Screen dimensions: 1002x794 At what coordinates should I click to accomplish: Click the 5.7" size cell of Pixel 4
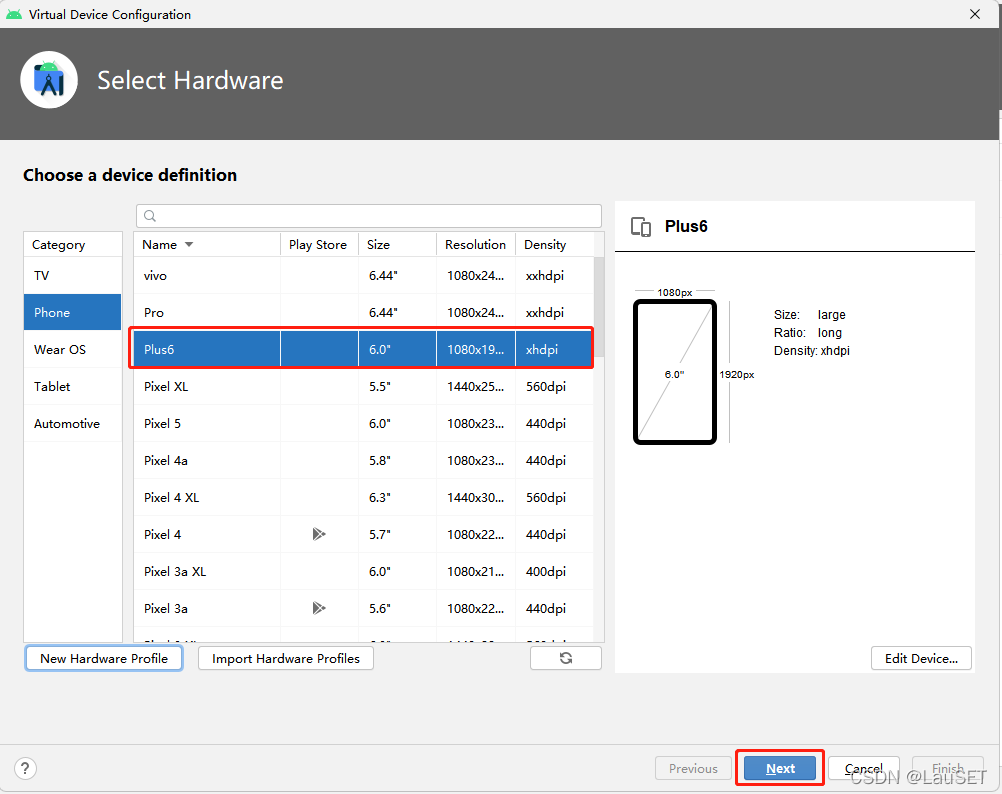click(397, 535)
